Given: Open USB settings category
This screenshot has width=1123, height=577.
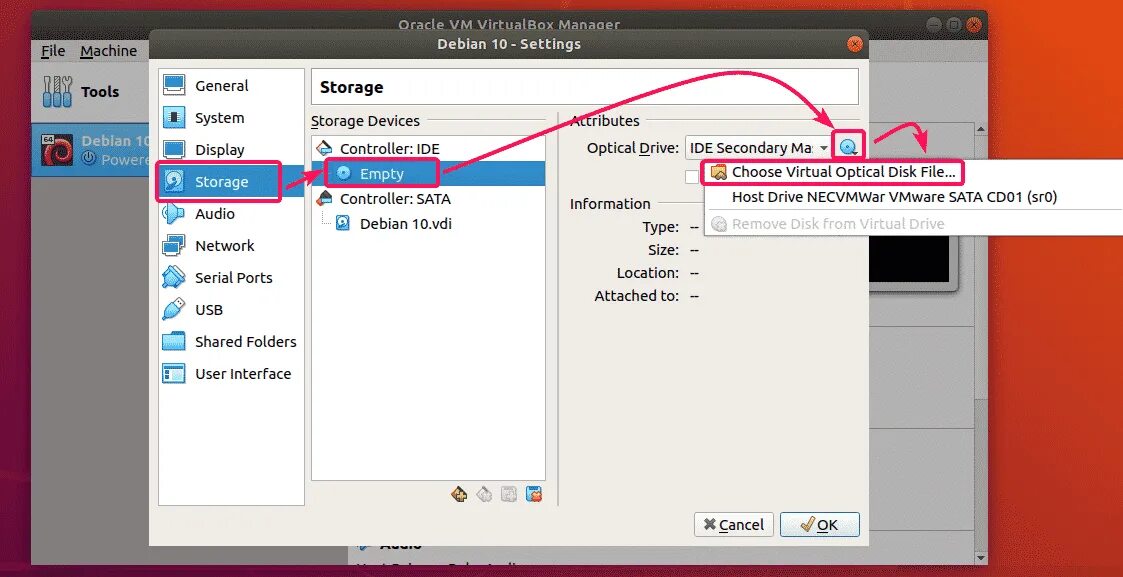Looking at the screenshot, I should pos(231,310).
